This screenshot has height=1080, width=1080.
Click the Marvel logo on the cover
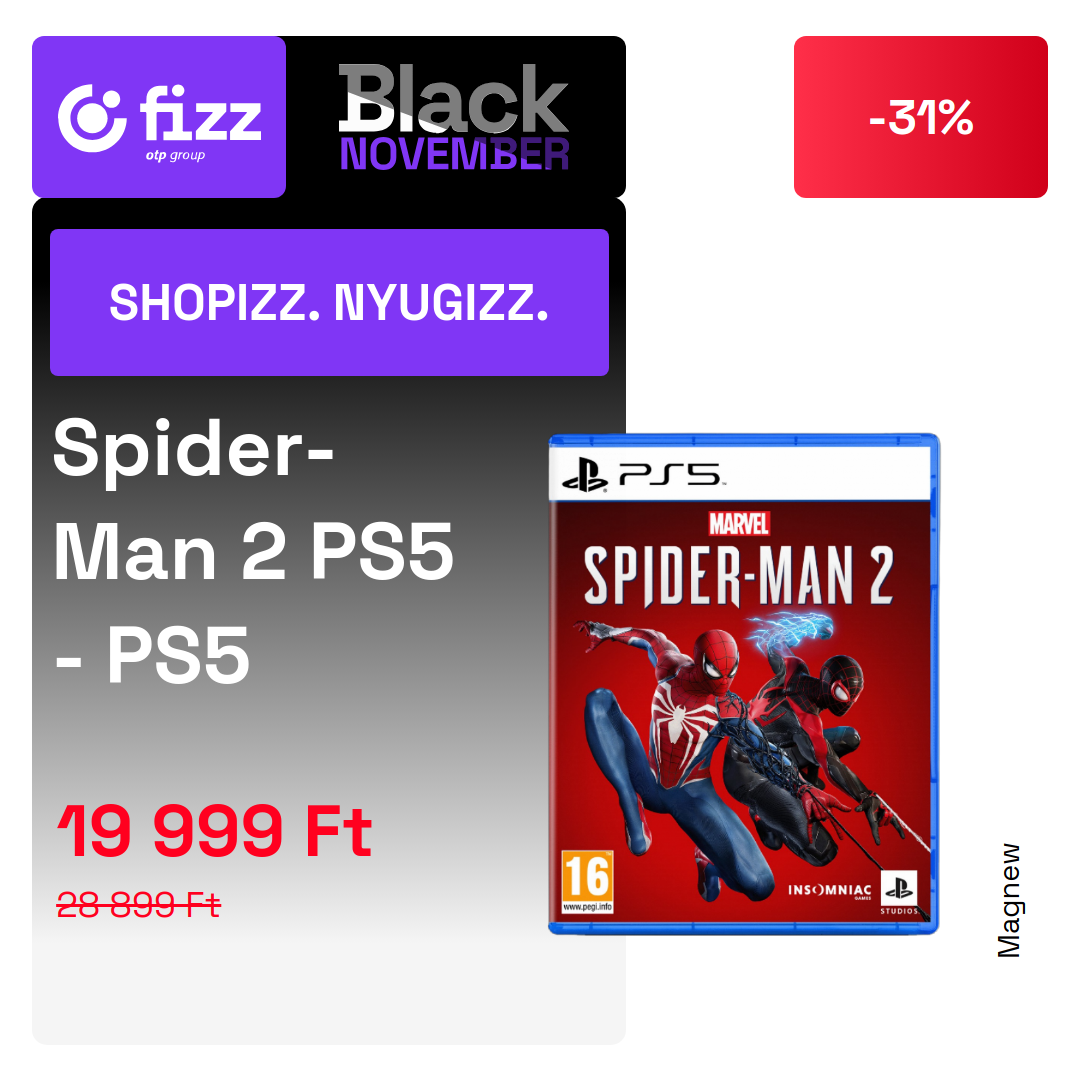pyautogui.click(x=739, y=524)
